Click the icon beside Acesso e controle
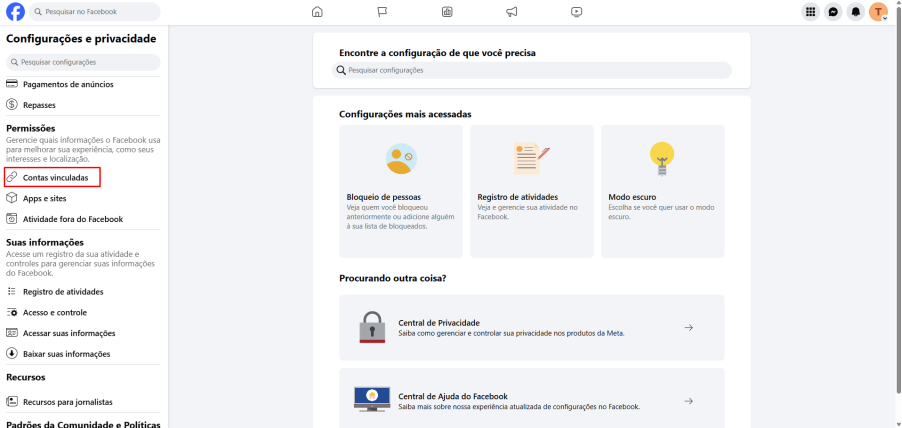 12,312
